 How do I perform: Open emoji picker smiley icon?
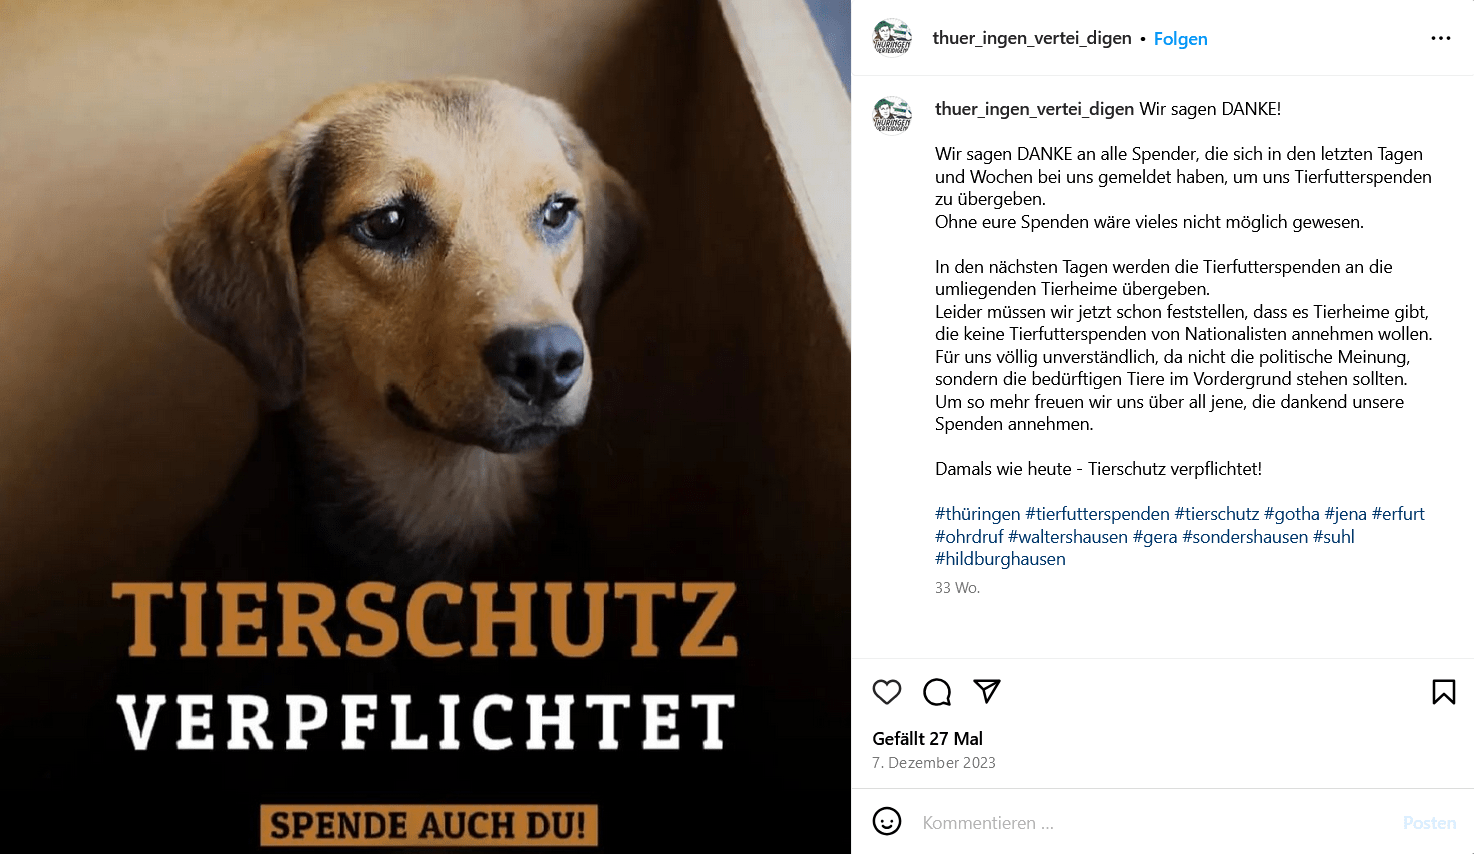point(887,821)
